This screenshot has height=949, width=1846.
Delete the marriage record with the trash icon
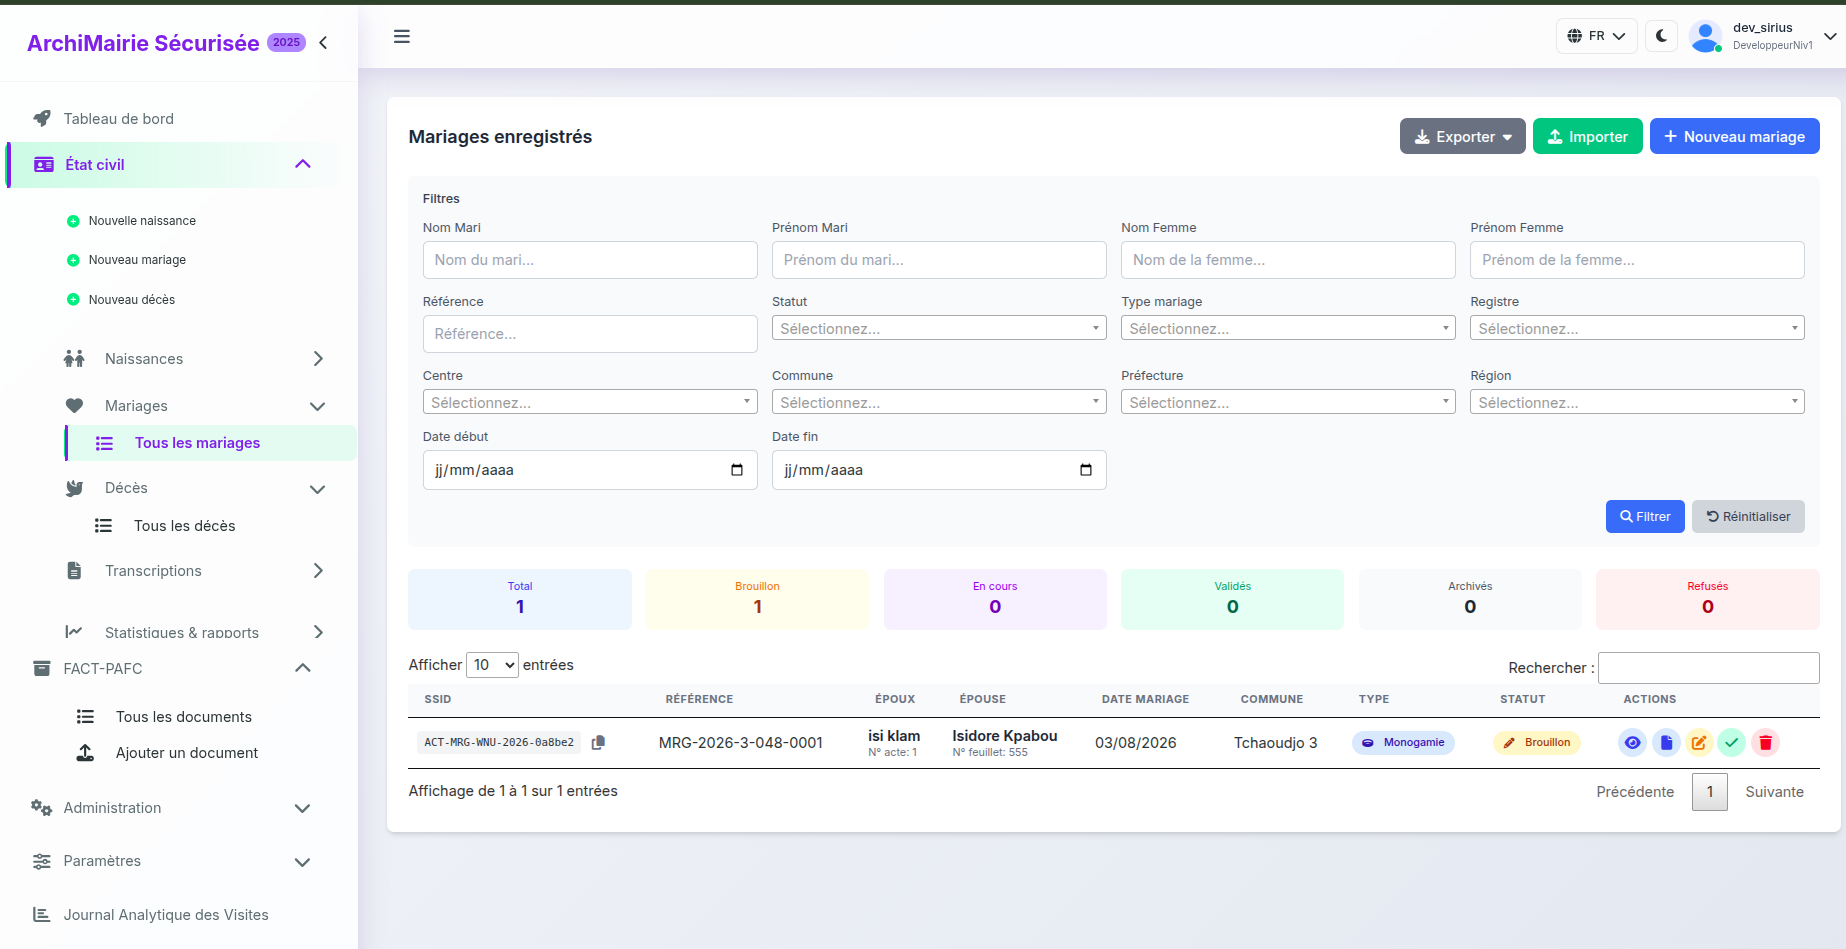[1766, 742]
